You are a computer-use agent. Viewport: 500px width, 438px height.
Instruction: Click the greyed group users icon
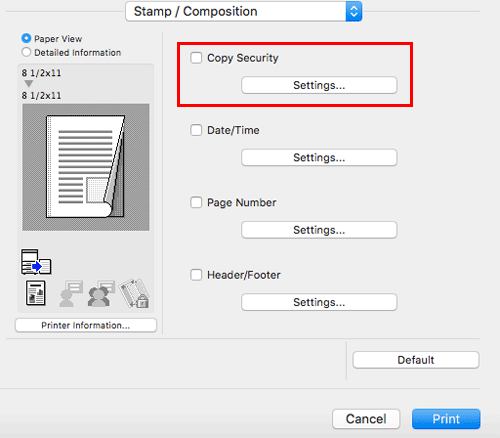(101, 293)
